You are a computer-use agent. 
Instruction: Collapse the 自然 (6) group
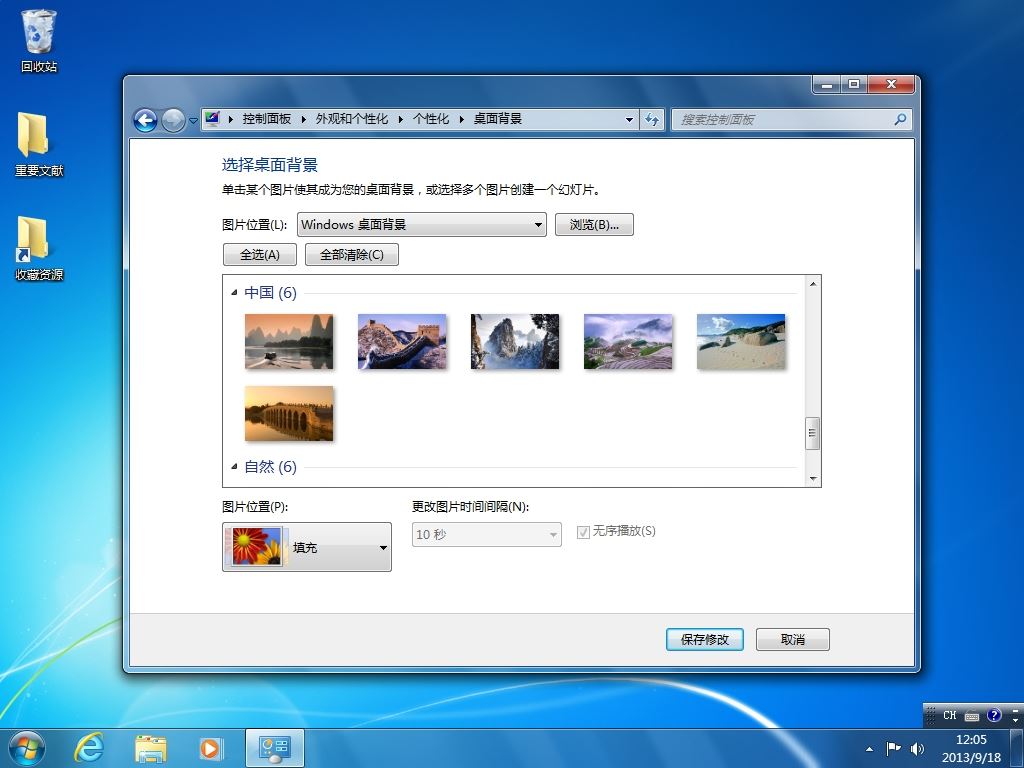(234, 466)
